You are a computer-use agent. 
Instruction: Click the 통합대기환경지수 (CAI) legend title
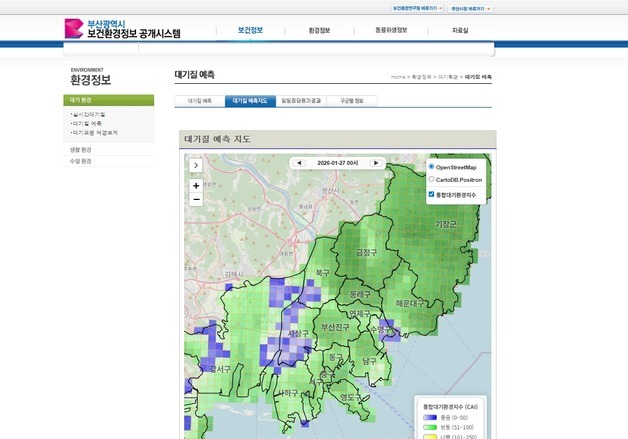pos(451,407)
